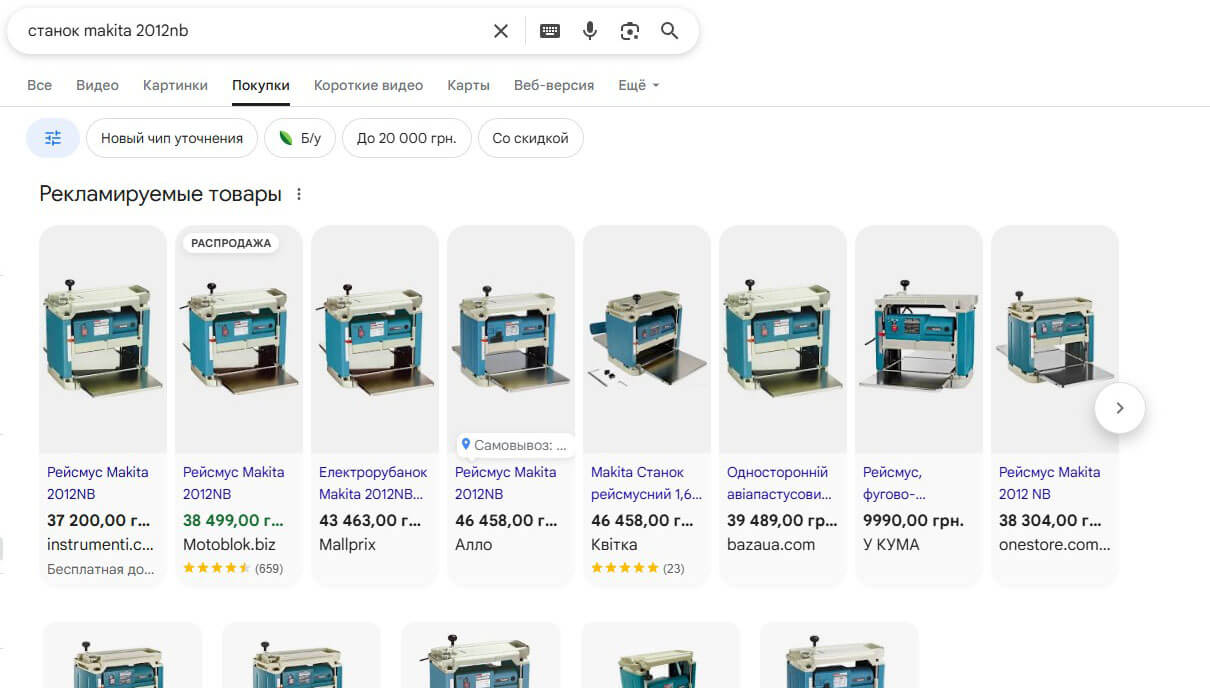Toggle the Б/у filter chip
The width and height of the screenshot is (1210, 688).
pyautogui.click(x=300, y=138)
